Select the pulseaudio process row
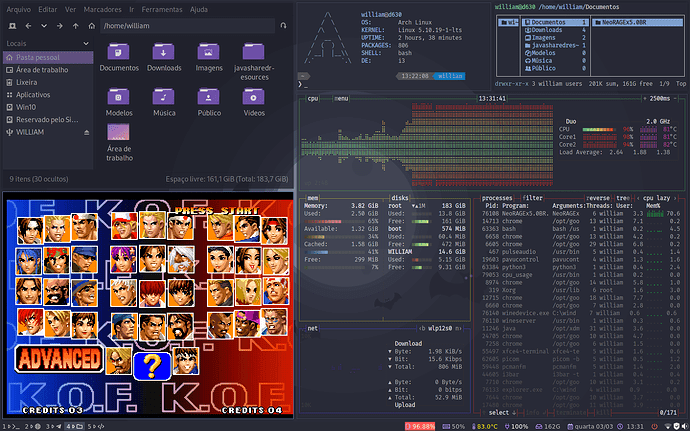Screen dimensions: 690x431 [581, 252]
